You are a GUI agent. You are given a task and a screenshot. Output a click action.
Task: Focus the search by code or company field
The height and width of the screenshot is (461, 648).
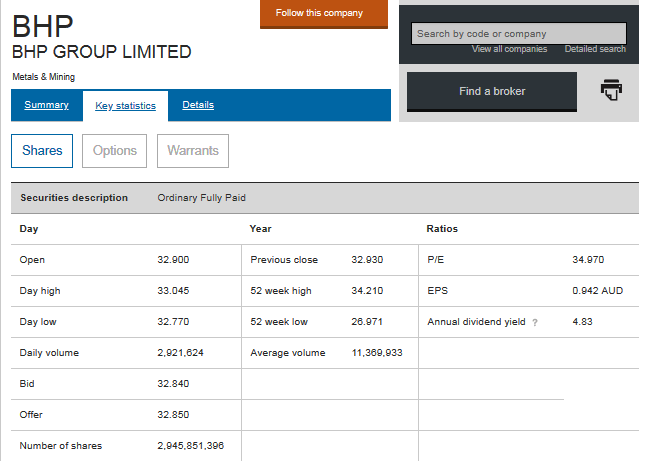pyautogui.click(x=519, y=33)
